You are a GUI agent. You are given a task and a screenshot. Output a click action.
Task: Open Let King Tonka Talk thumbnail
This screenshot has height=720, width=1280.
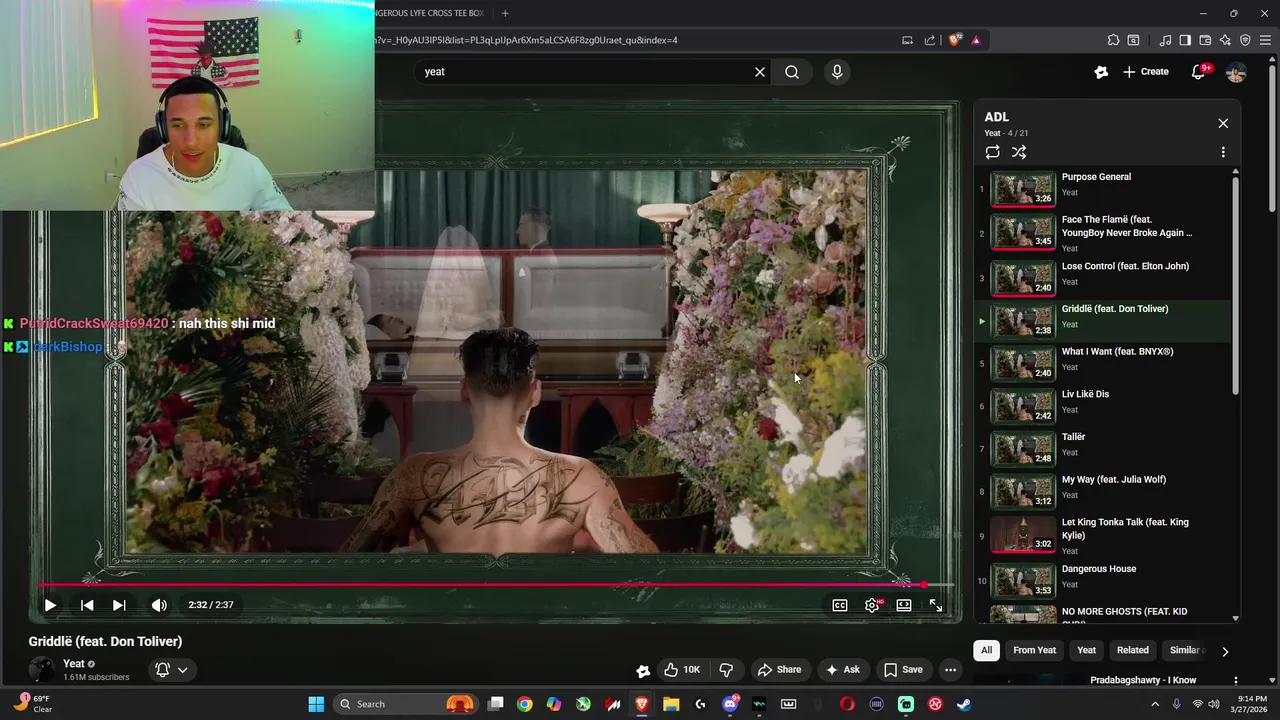pyautogui.click(x=1023, y=534)
